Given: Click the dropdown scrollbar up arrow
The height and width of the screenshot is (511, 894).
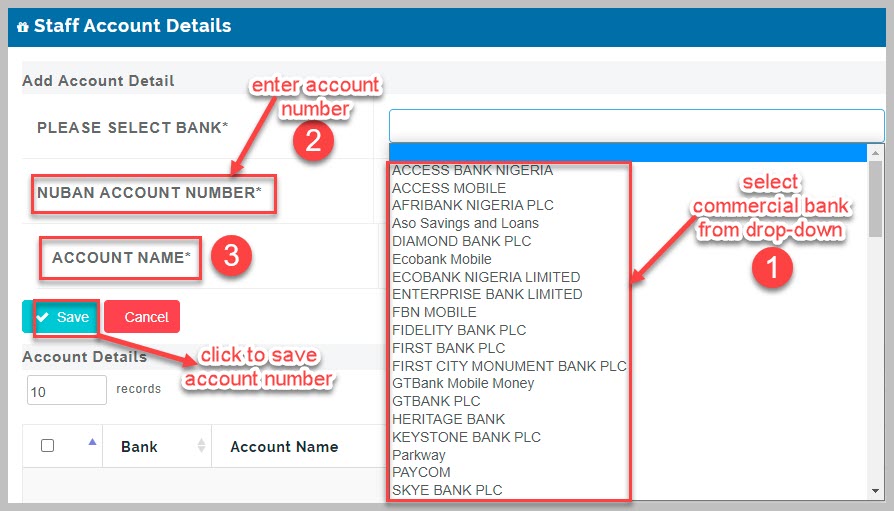Looking at the screenshot, I should click(x=875, y=152).
